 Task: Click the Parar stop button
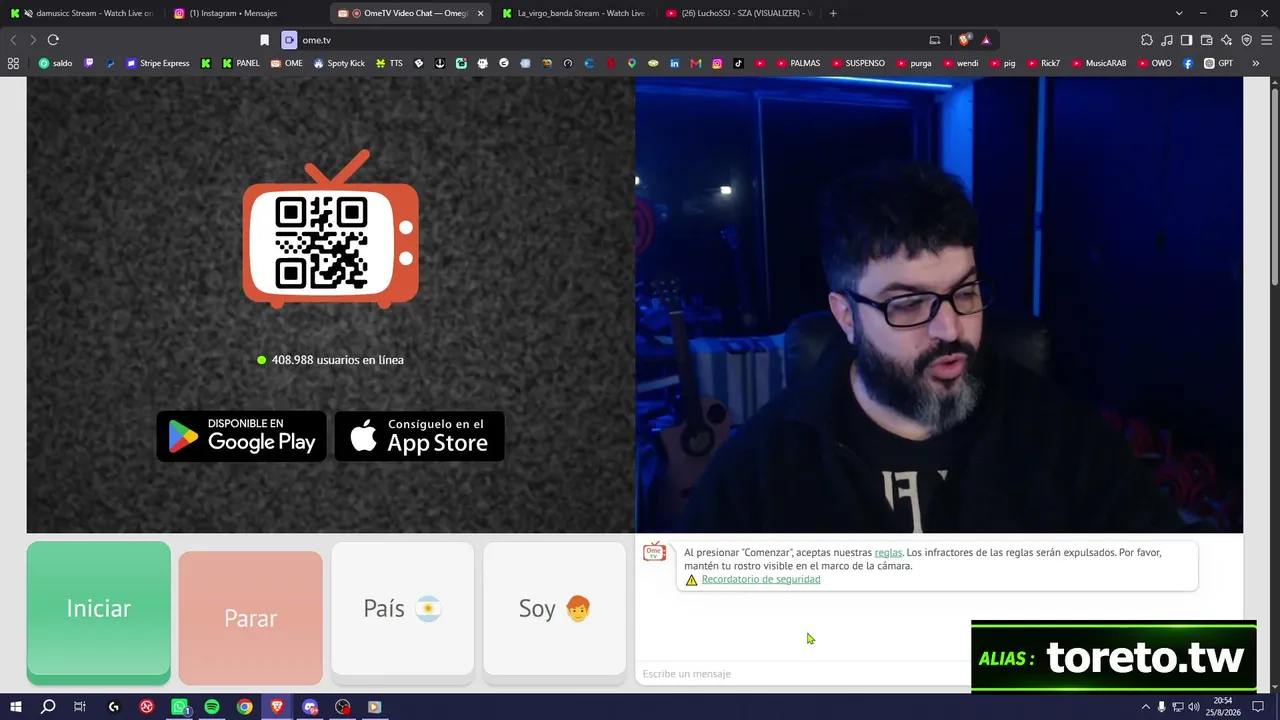click(x=251, y=618)
